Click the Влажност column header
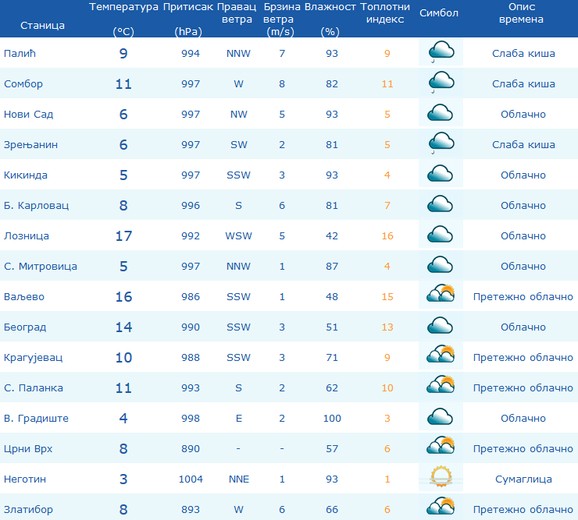The width and height of the screenshot is (578, 520). pyautogui.click(x=330, y=18)
